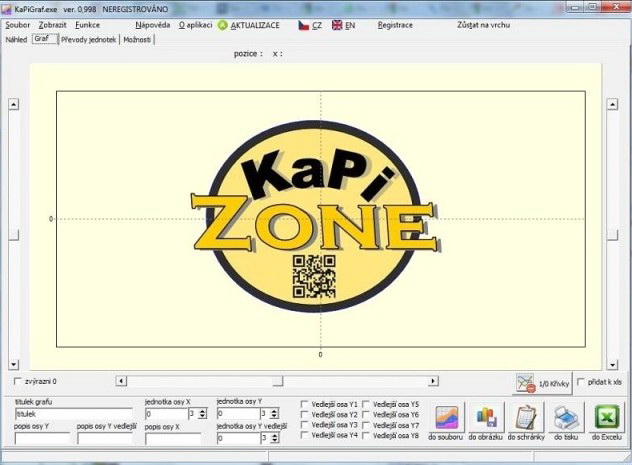This screenshot has width=632, height=465.
Task: Switch to the Možnosti tab
Action: click(x=137, y=39)
